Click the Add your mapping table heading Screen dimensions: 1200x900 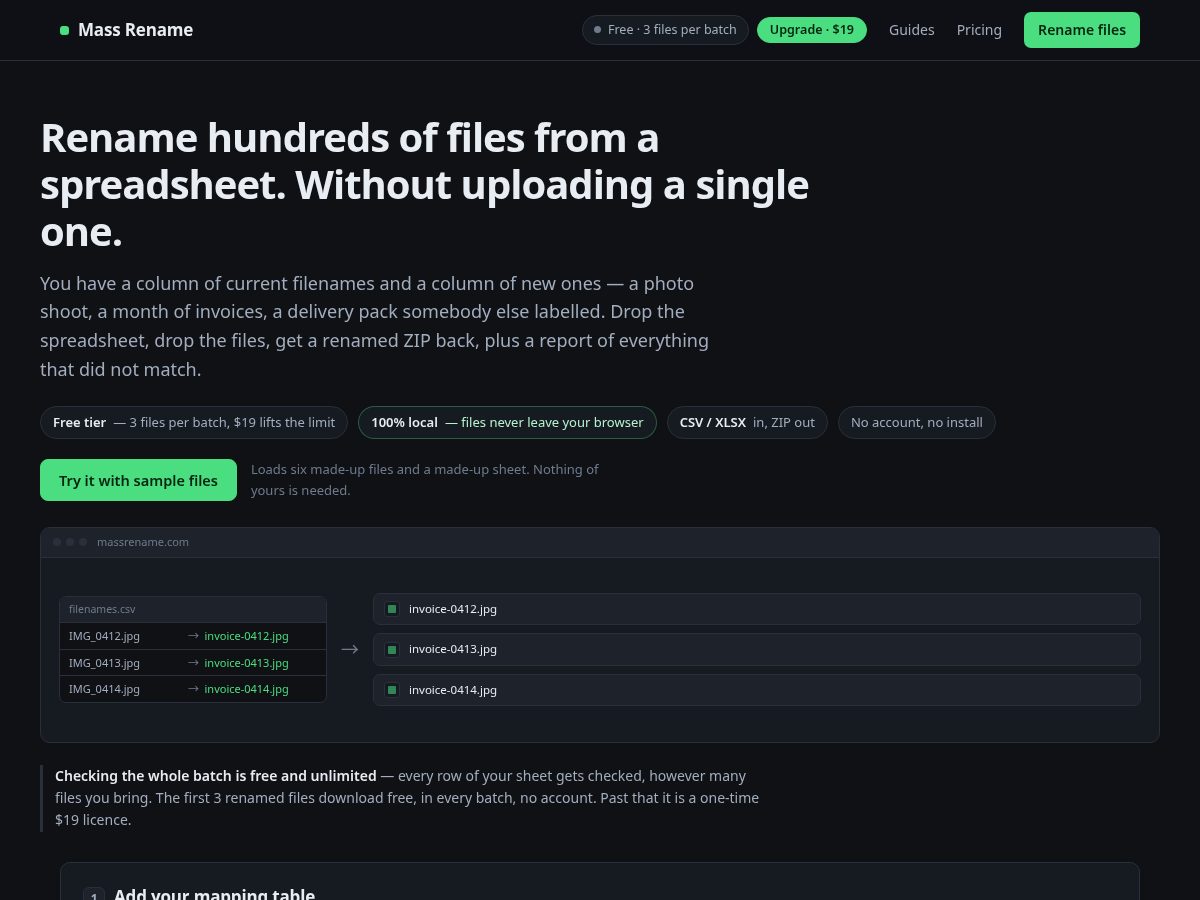(214, 895)
